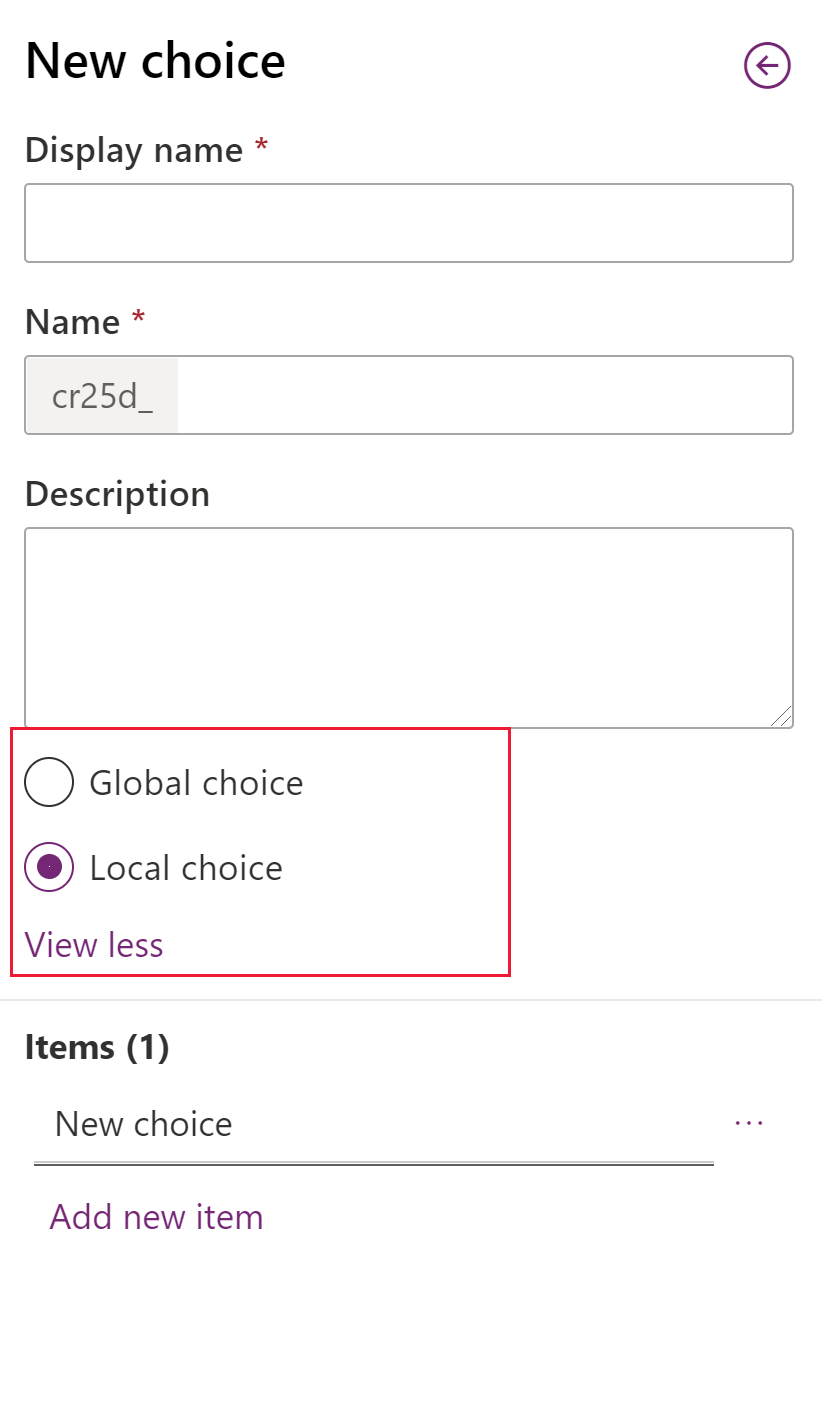
Task: Select the Global choice radio button
Action: (49, 782)
